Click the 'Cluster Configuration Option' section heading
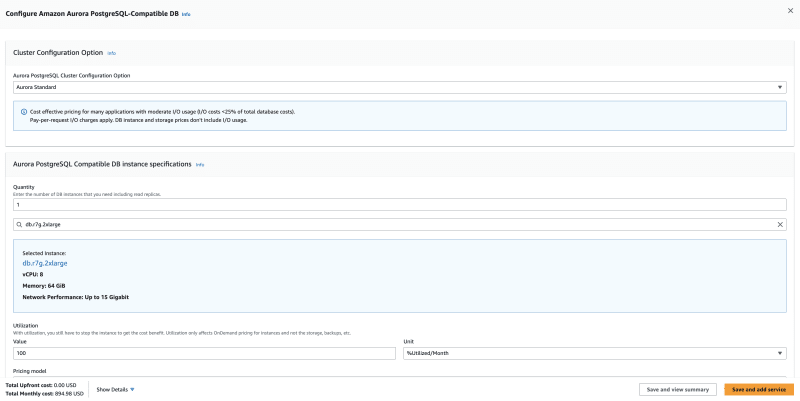800x401 pixels. pyautogui.click(x=58, y=53)
